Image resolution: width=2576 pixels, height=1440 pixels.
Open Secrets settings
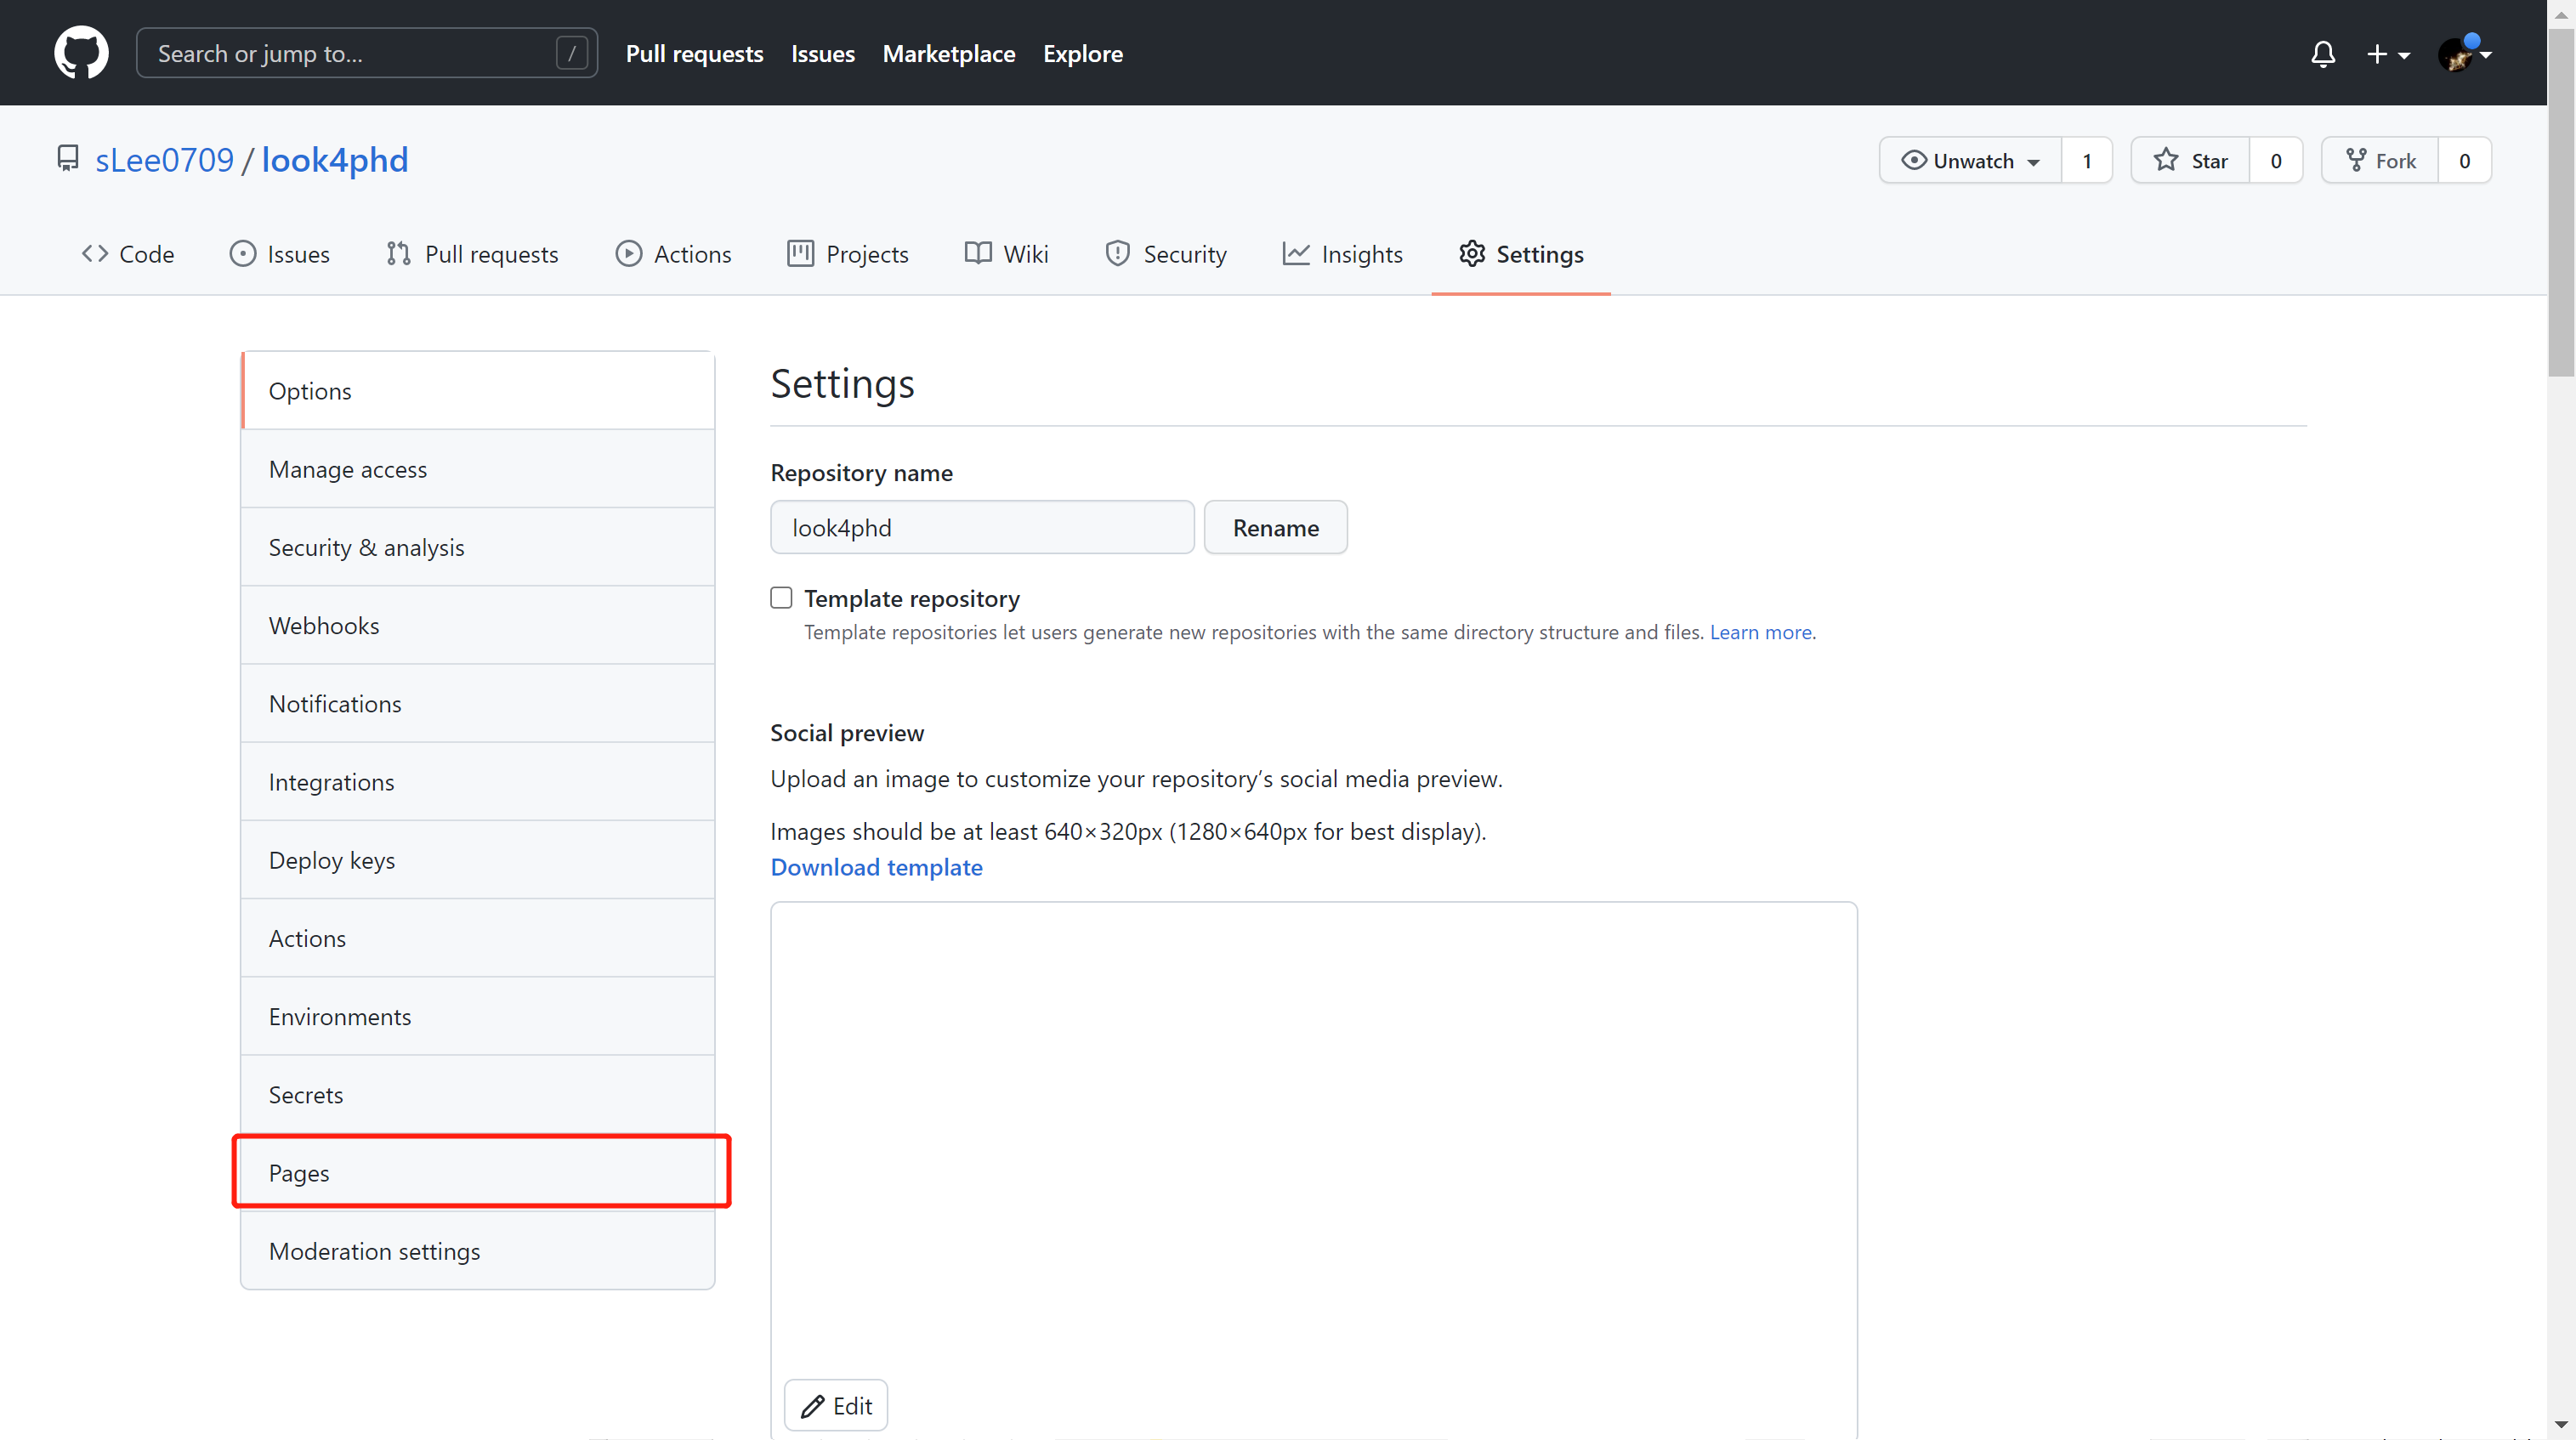(x=478, y=1095)
